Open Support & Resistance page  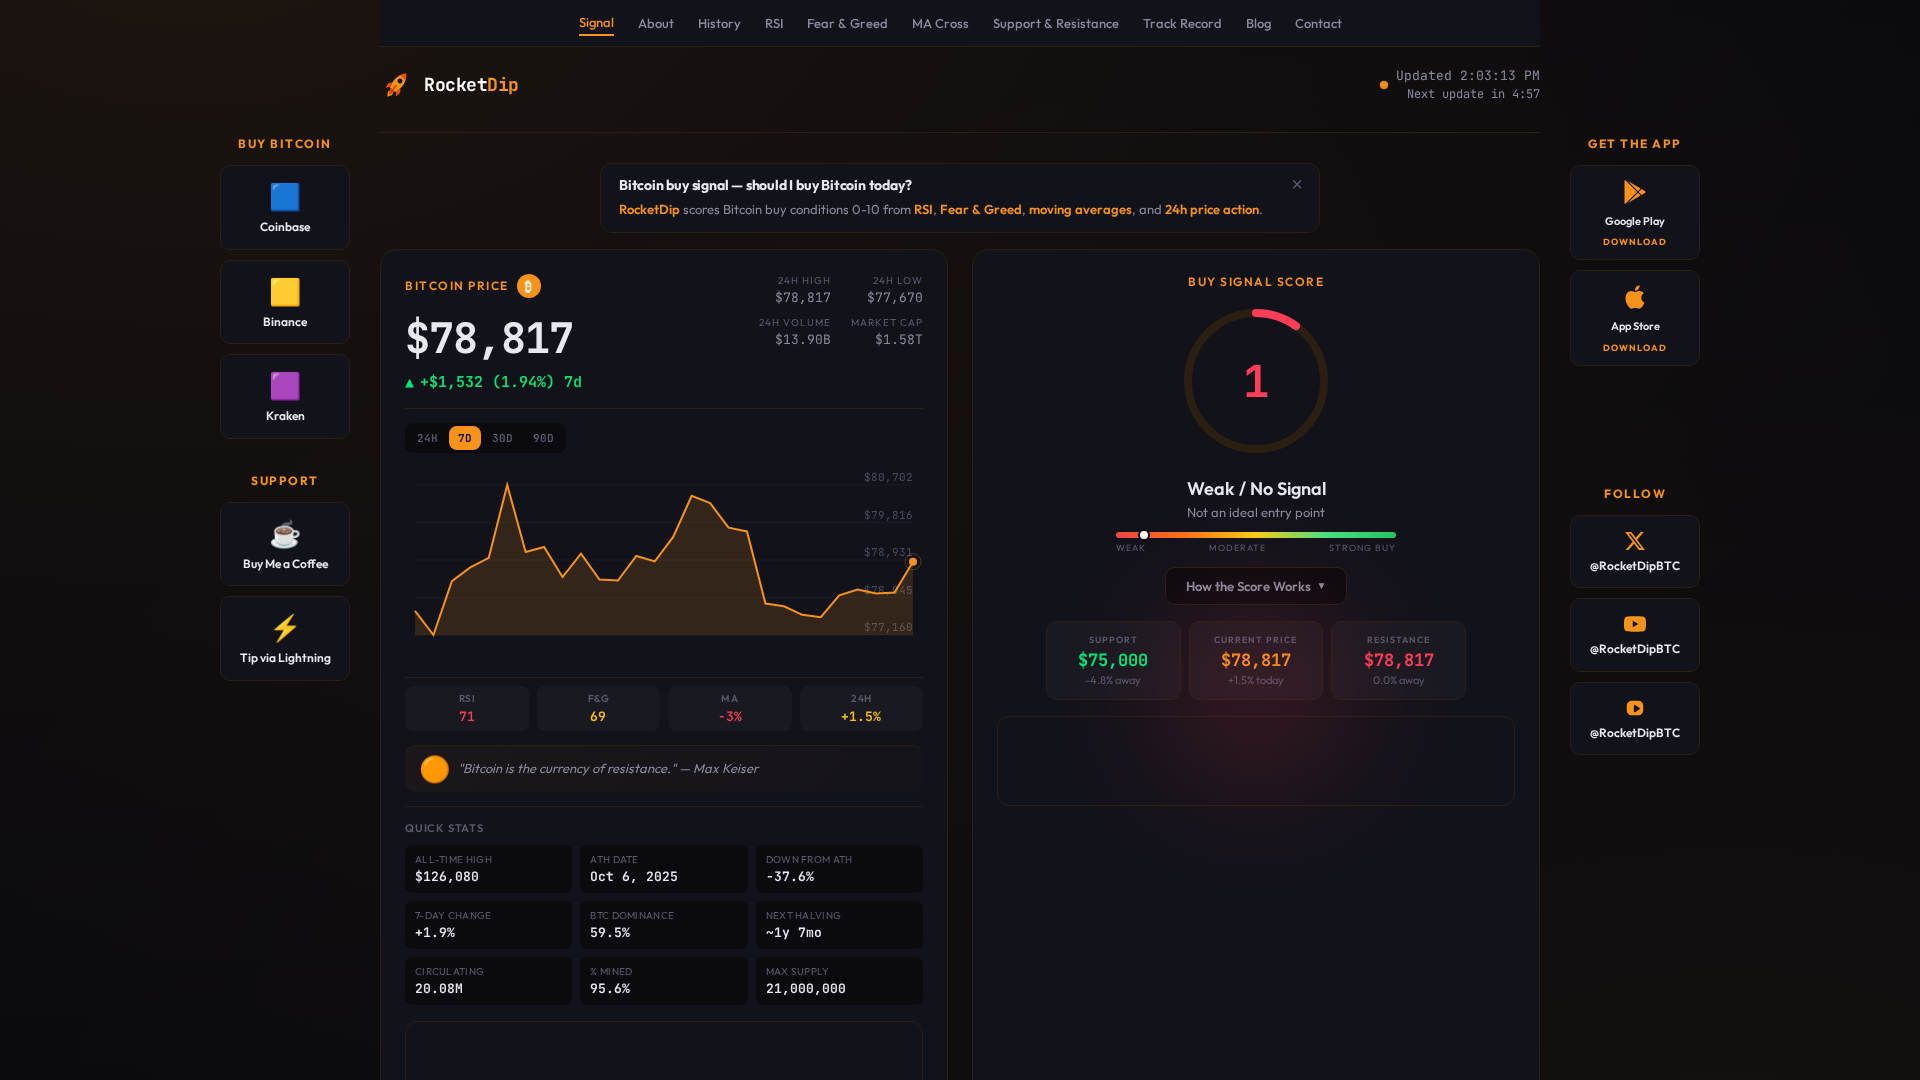pyautogui.click(x=1056, y=23)
